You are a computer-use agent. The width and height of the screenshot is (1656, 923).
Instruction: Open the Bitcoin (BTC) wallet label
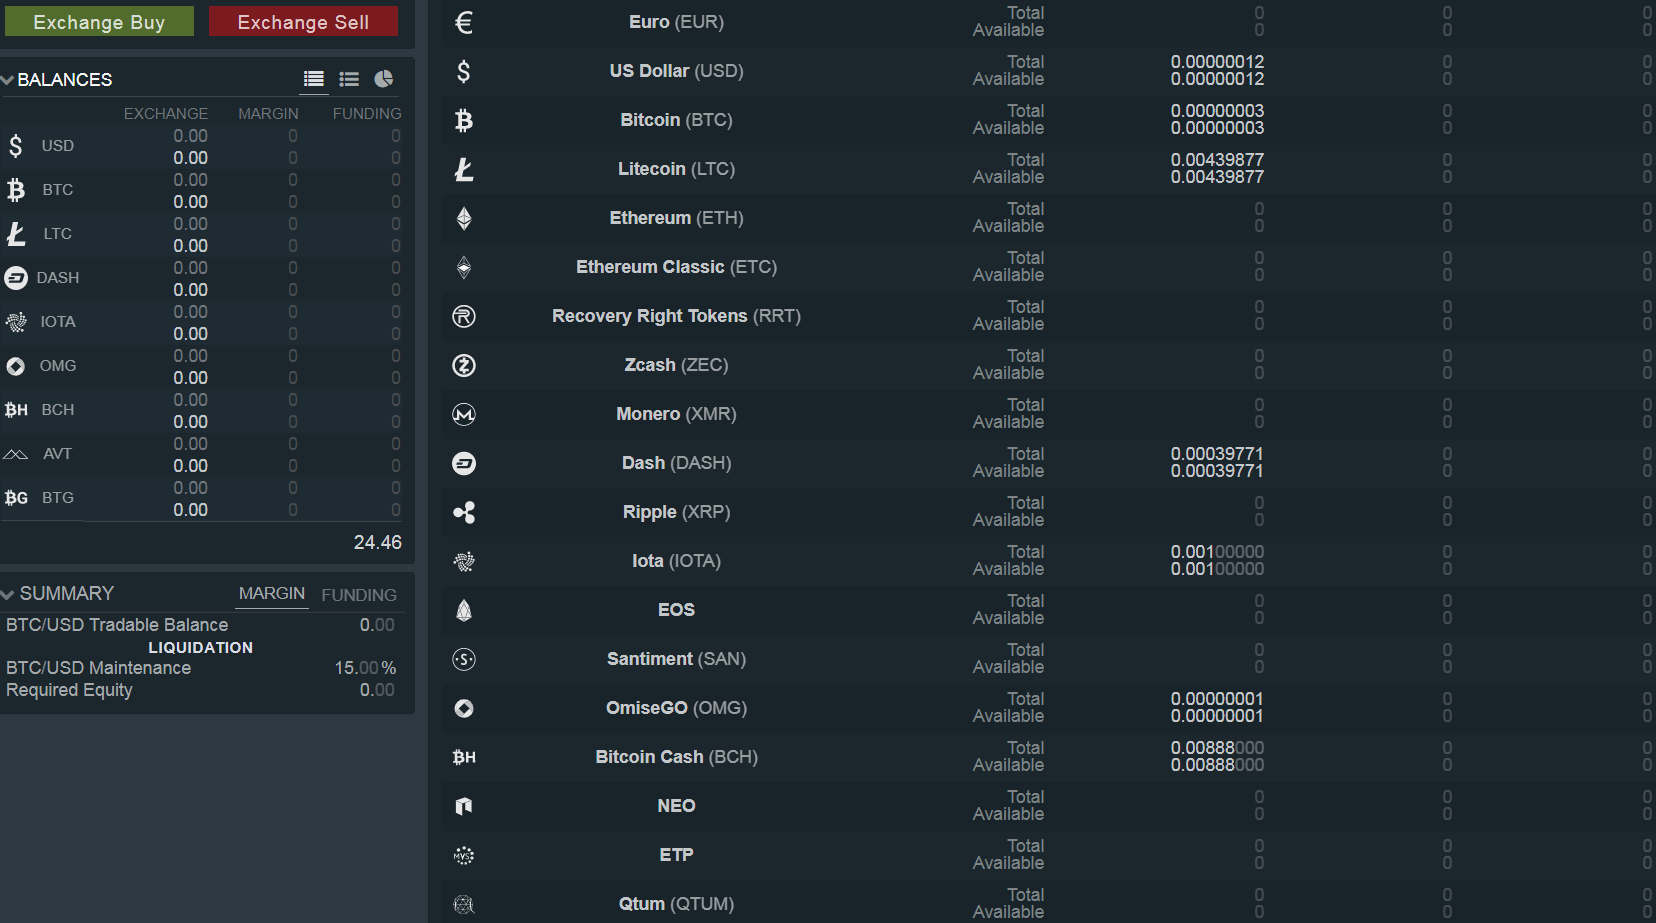tap(676, 120)
